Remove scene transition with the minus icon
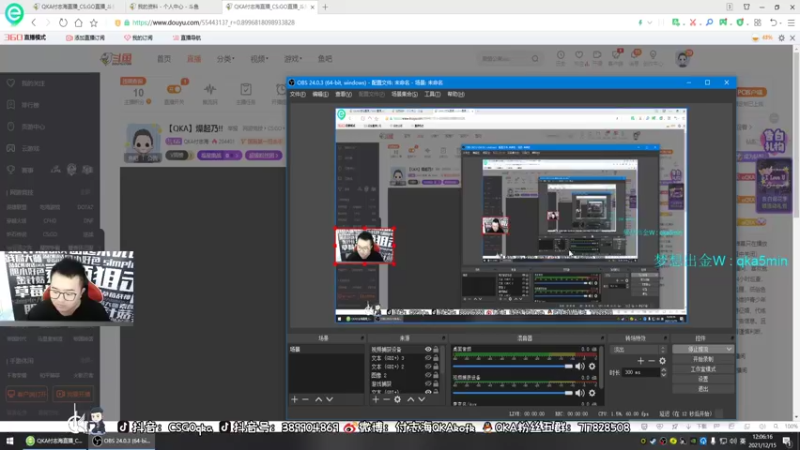The height and width of the screenshot is (450, 800). pyautogui.click(x=652, y=361)
